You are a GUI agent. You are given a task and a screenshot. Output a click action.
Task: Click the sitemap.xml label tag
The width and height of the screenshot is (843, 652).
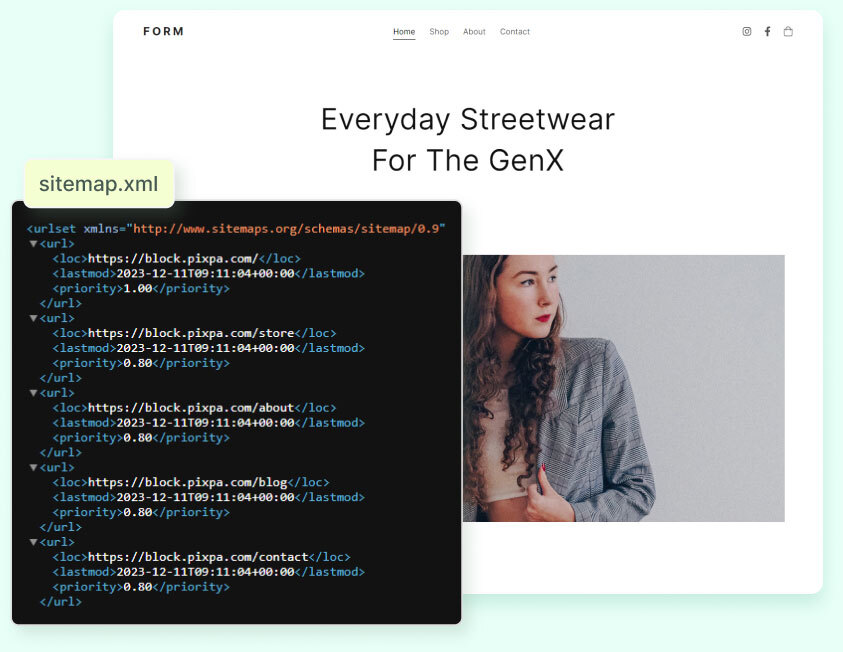[x=99, y=184]
